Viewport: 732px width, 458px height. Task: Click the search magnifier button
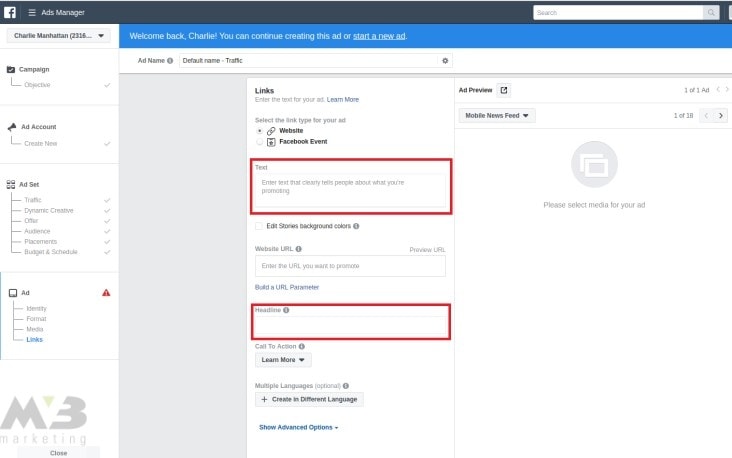pyautogui.click(x=711, y=13)
